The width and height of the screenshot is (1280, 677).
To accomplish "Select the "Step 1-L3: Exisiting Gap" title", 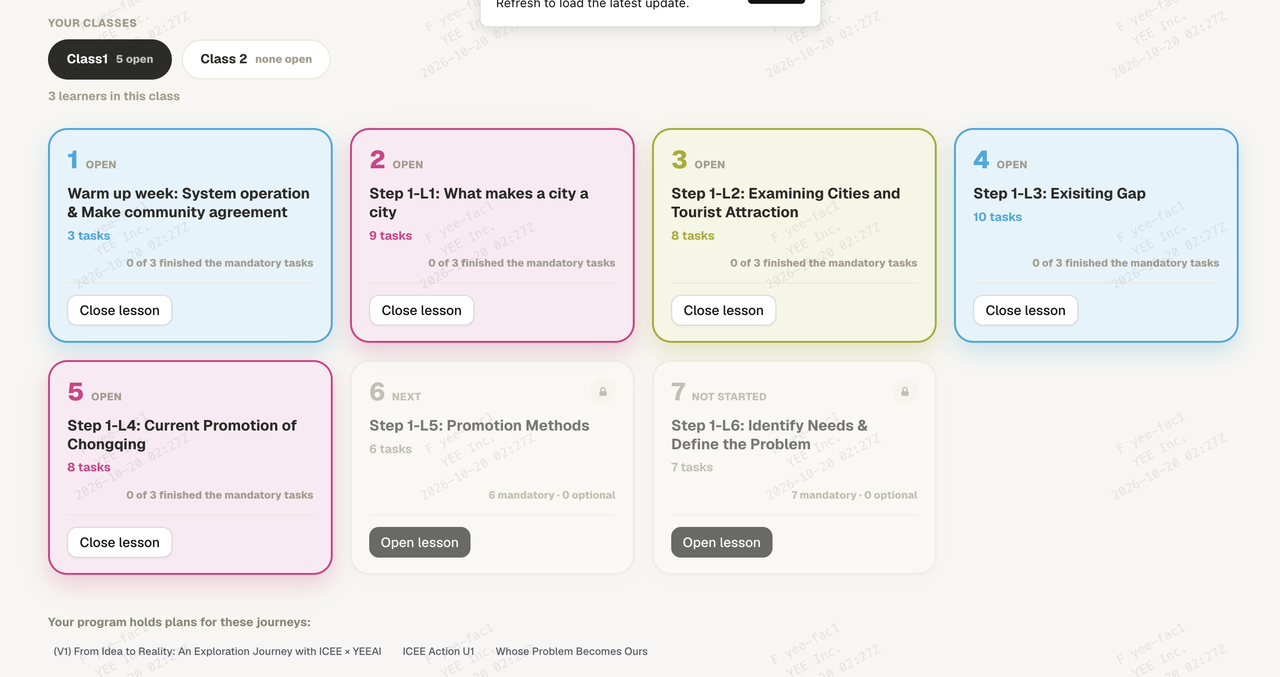I will [1060, 193].
